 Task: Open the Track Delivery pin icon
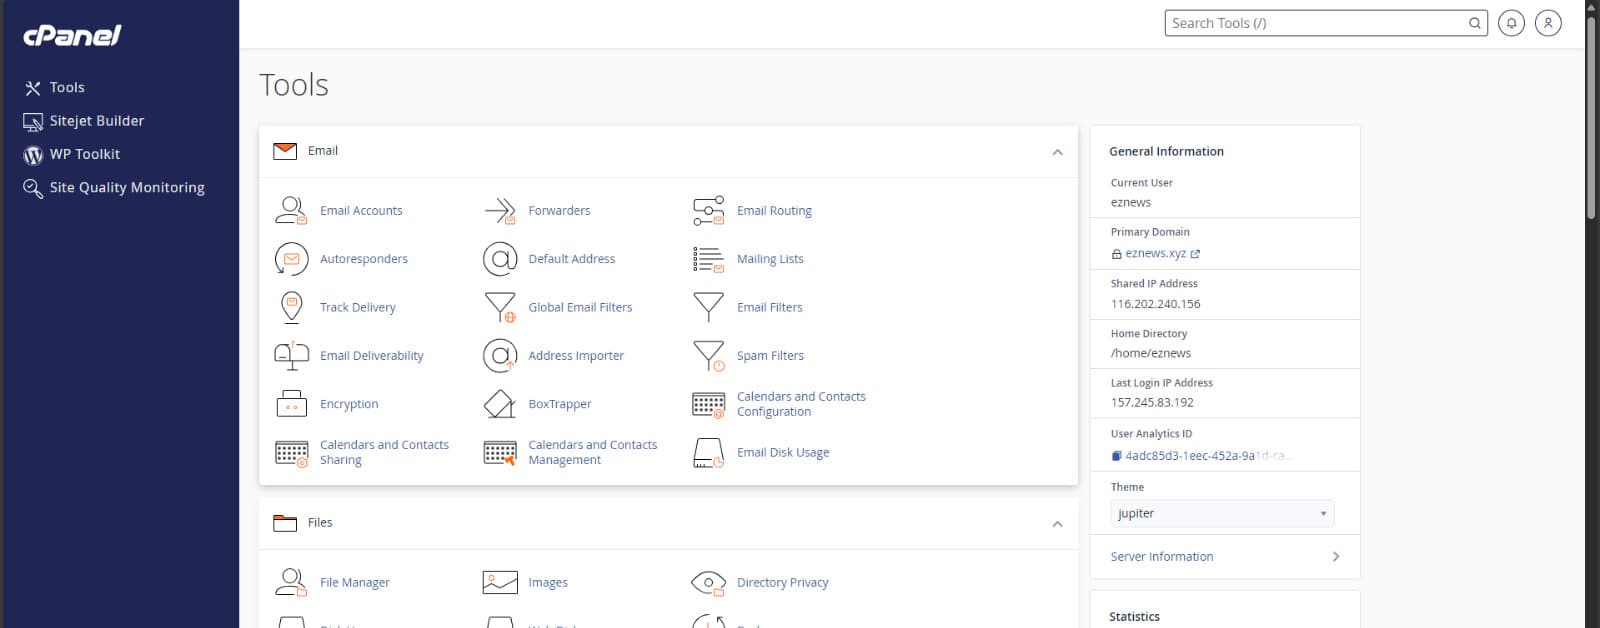tap(291, 307)
